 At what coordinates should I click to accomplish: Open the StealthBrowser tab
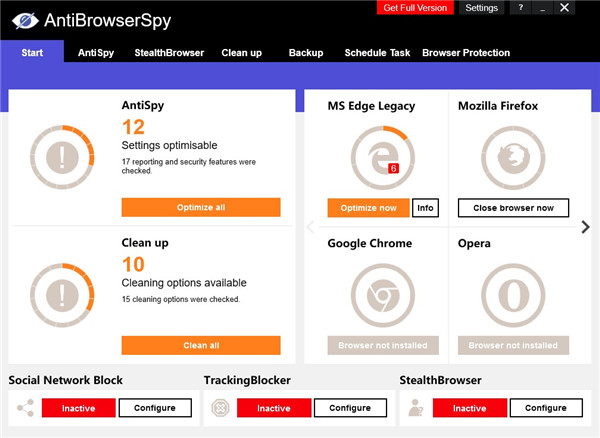[x=169, y=53]
